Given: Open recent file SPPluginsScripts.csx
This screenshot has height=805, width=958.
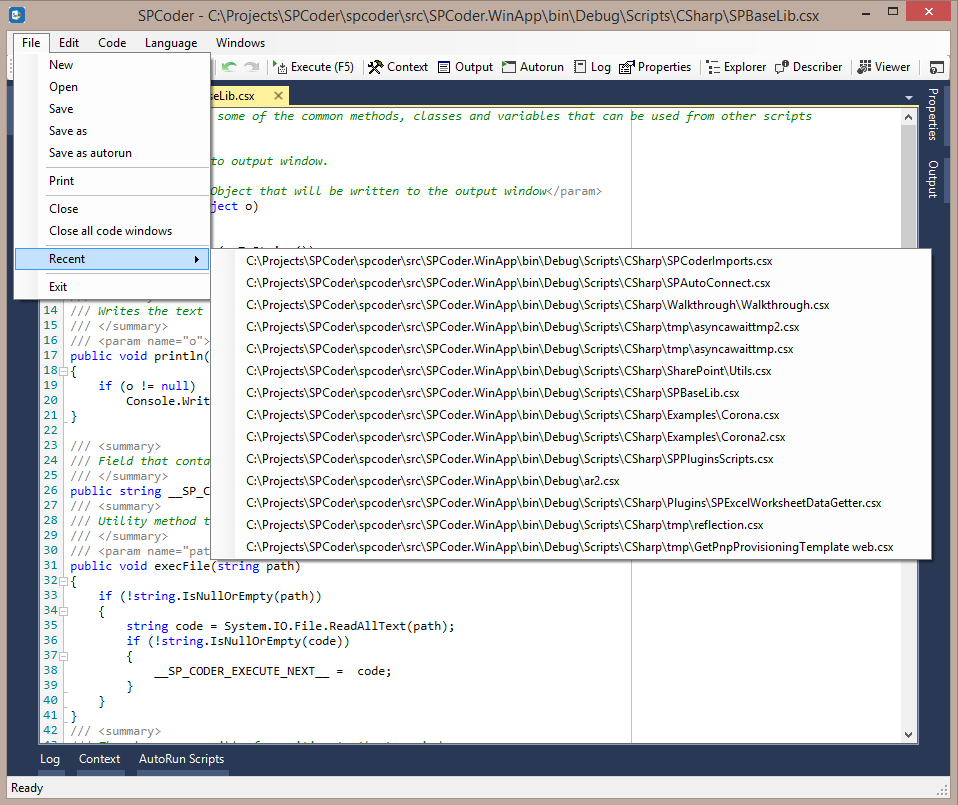Looking at the screenshot, I should point(571,459).
